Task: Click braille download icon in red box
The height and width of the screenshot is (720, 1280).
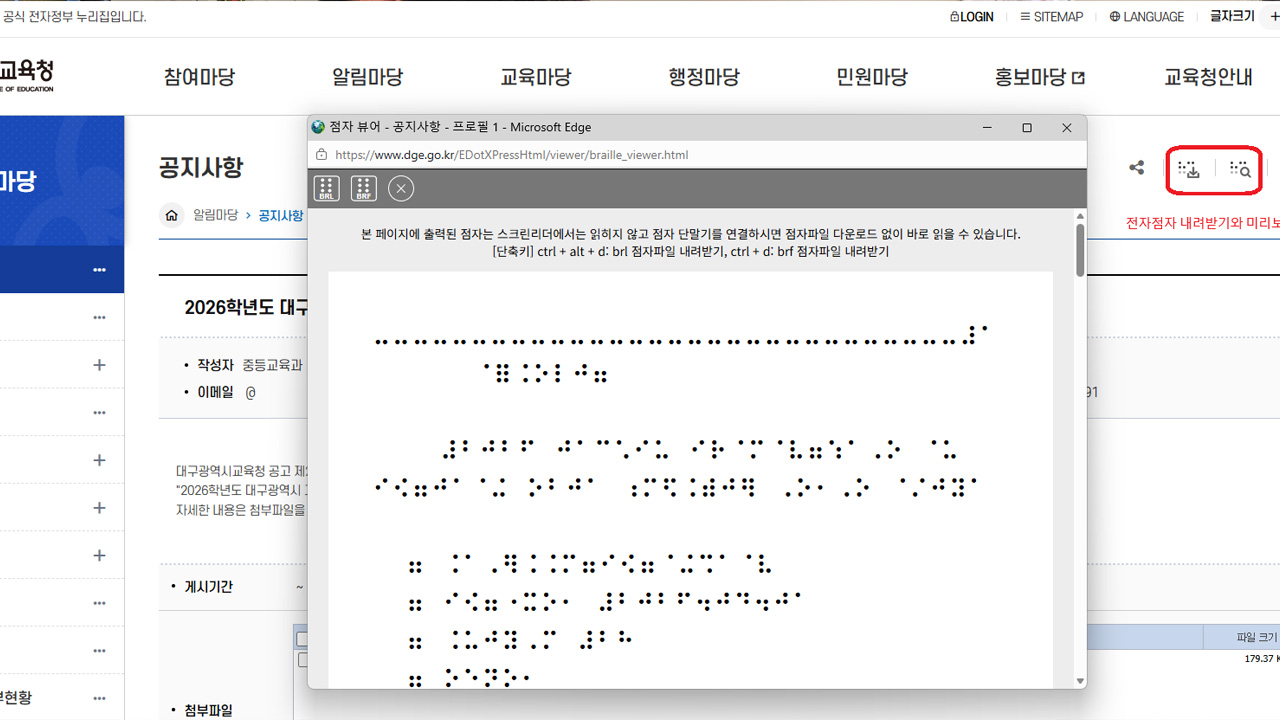Action: (x=1189, y=170)
